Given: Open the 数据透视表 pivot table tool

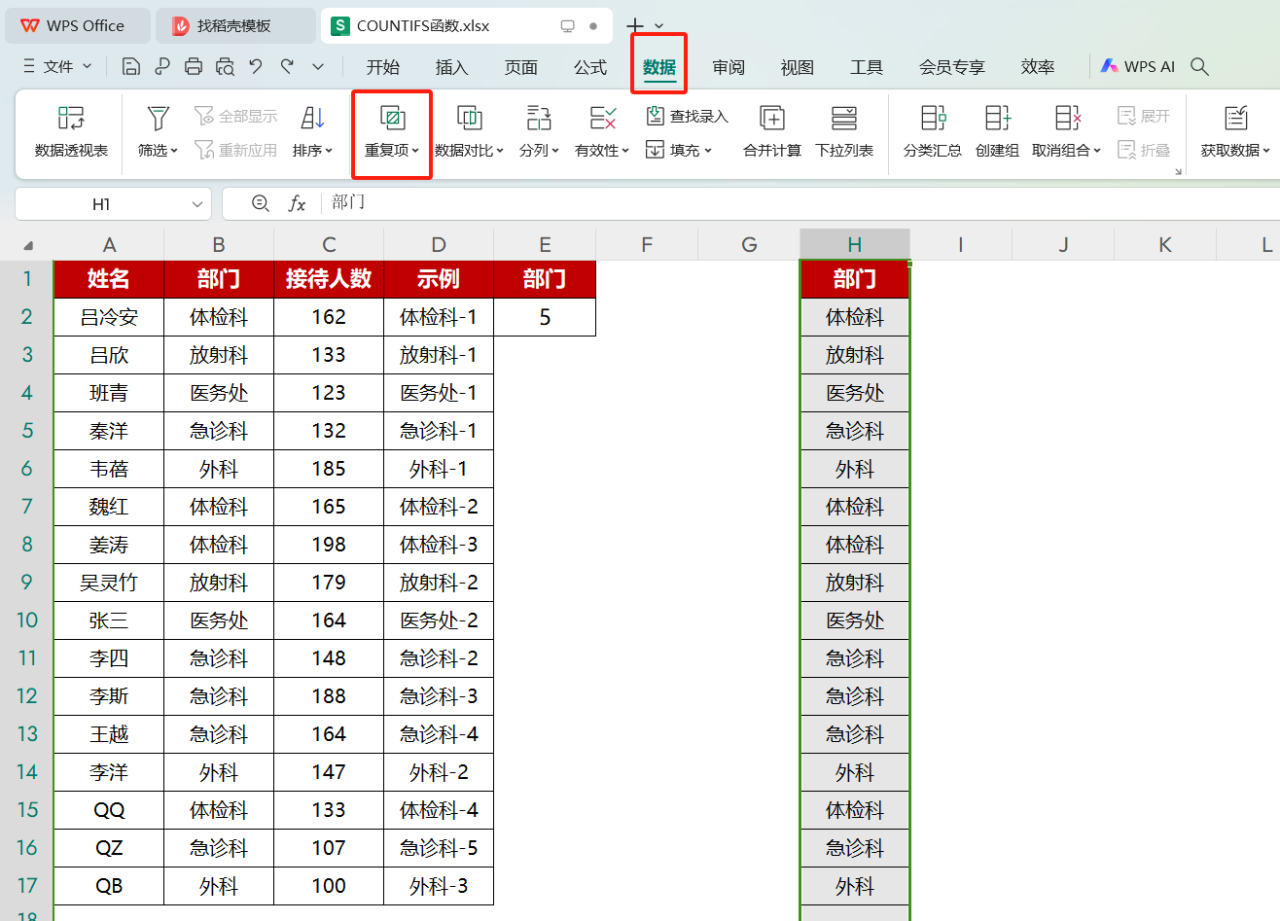Looking at the screenshot, I should point(71,133).
